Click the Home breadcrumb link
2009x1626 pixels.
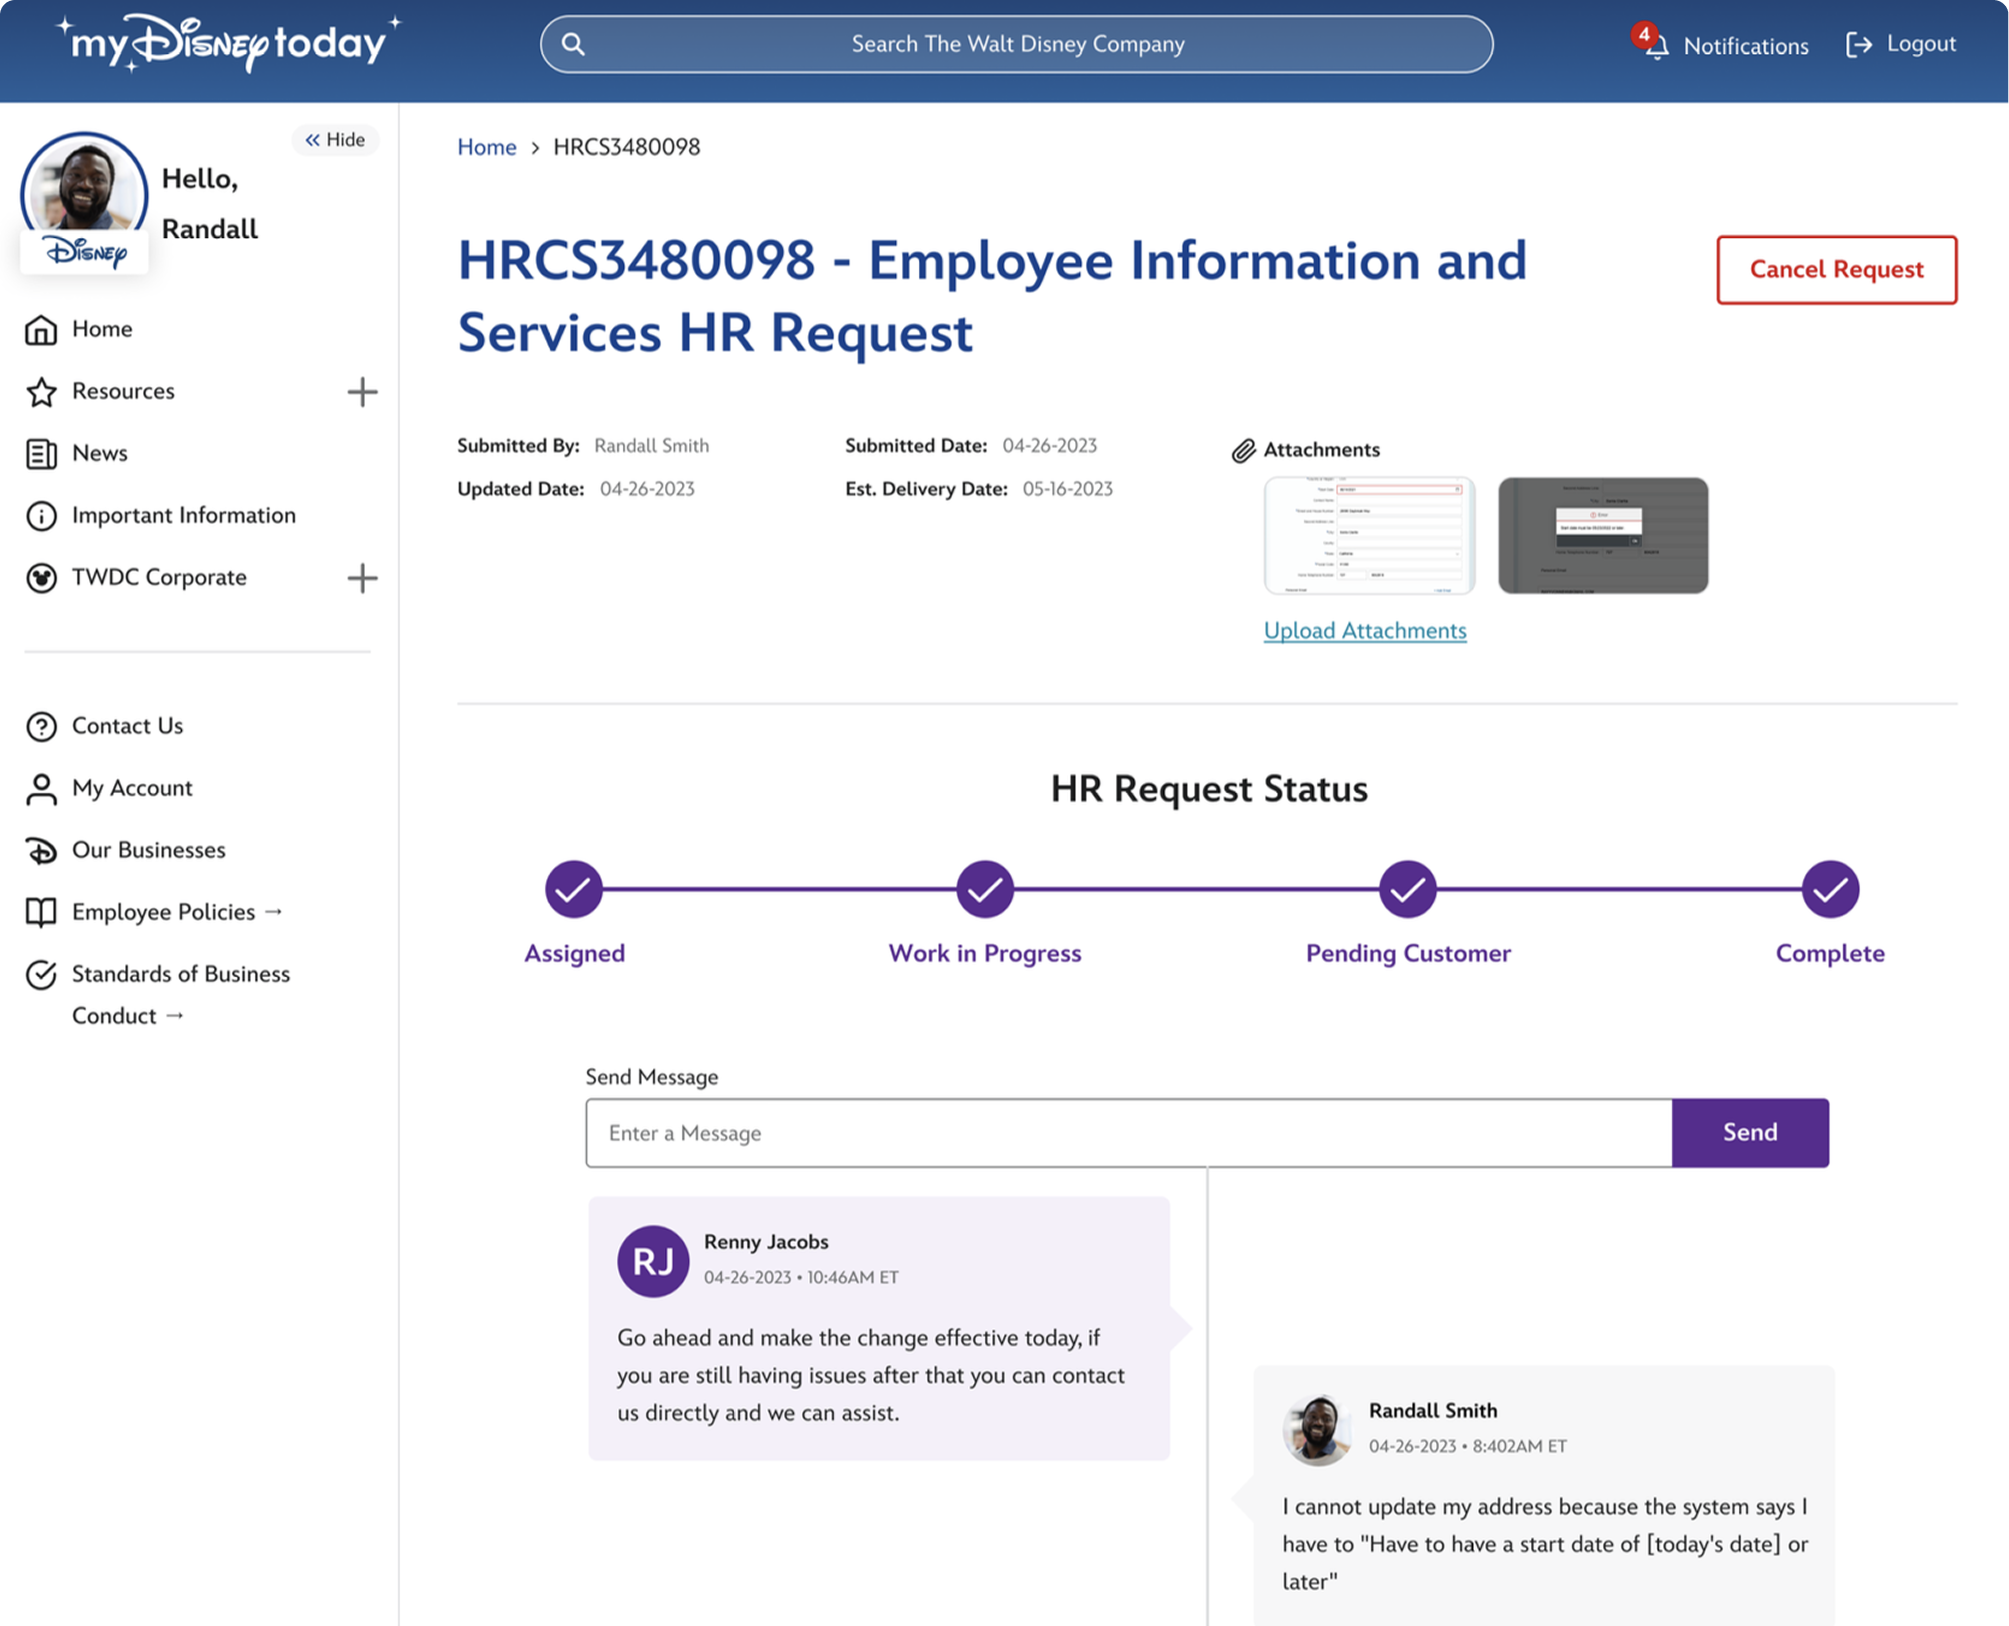click(x=486, y=147)
